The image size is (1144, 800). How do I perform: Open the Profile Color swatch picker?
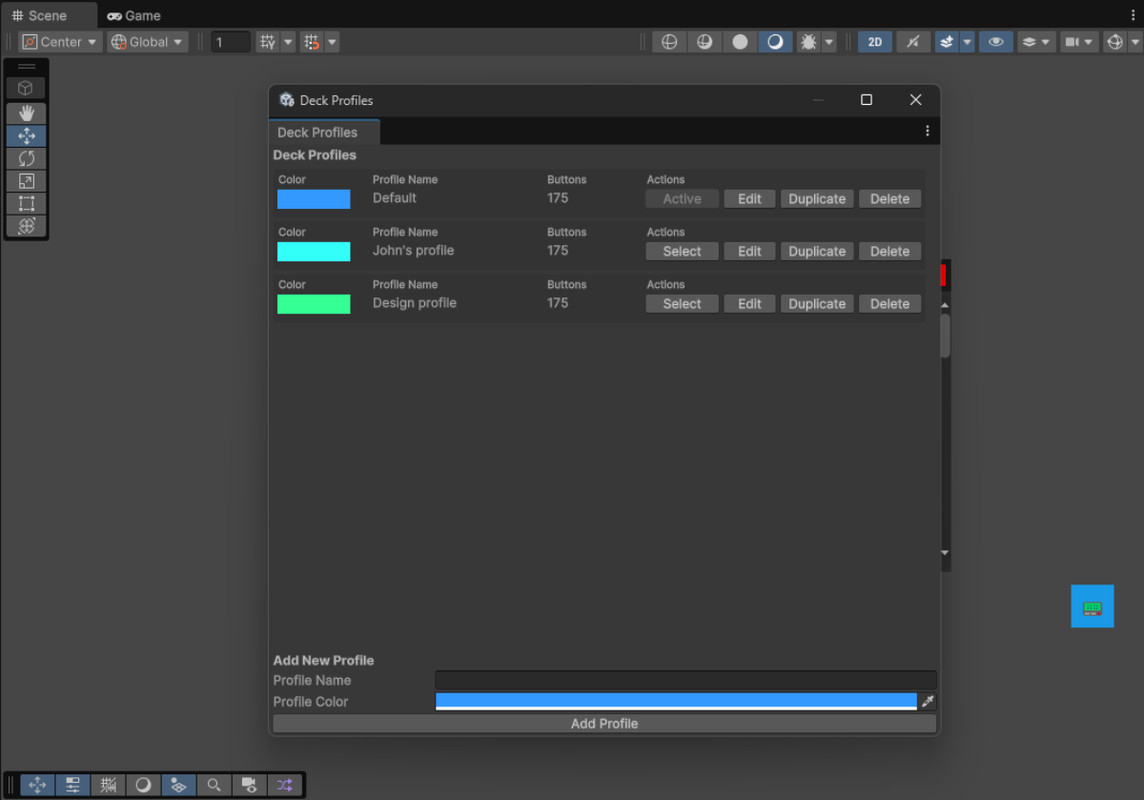click(675, 701)
